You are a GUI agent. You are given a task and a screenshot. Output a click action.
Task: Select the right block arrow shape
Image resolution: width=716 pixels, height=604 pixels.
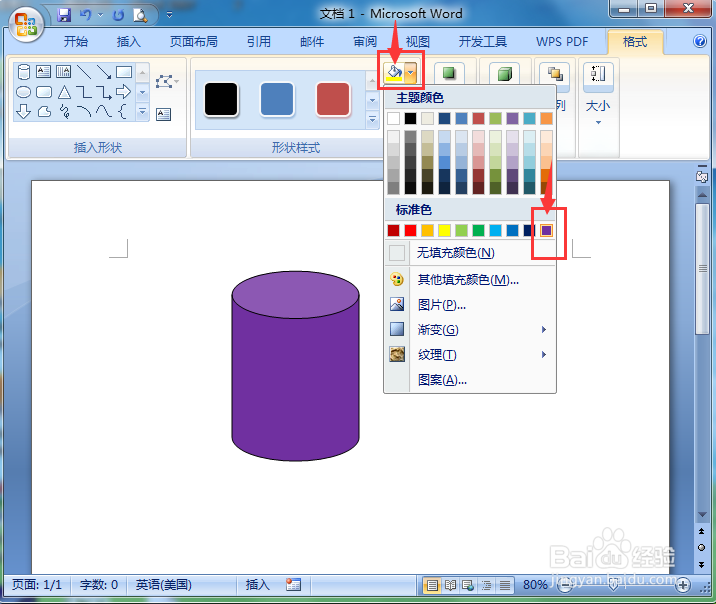(x=124, y=92)
